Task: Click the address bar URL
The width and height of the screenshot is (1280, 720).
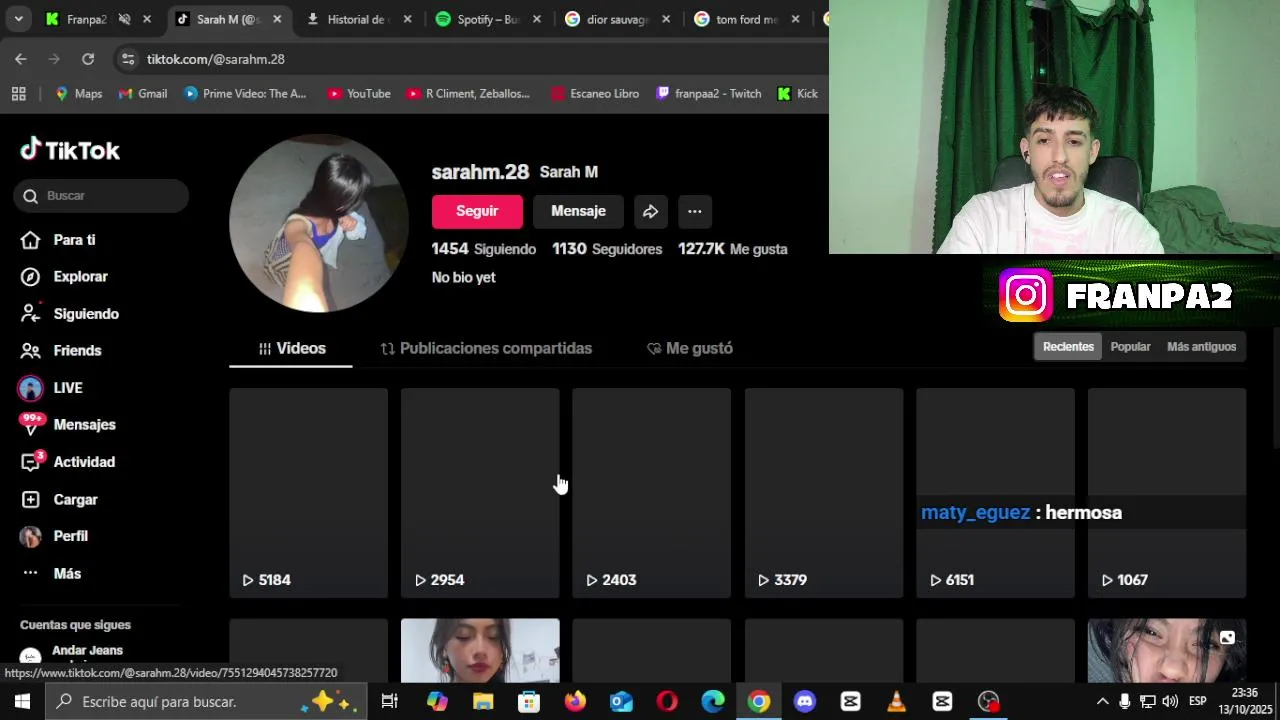Action: point(216,59)
